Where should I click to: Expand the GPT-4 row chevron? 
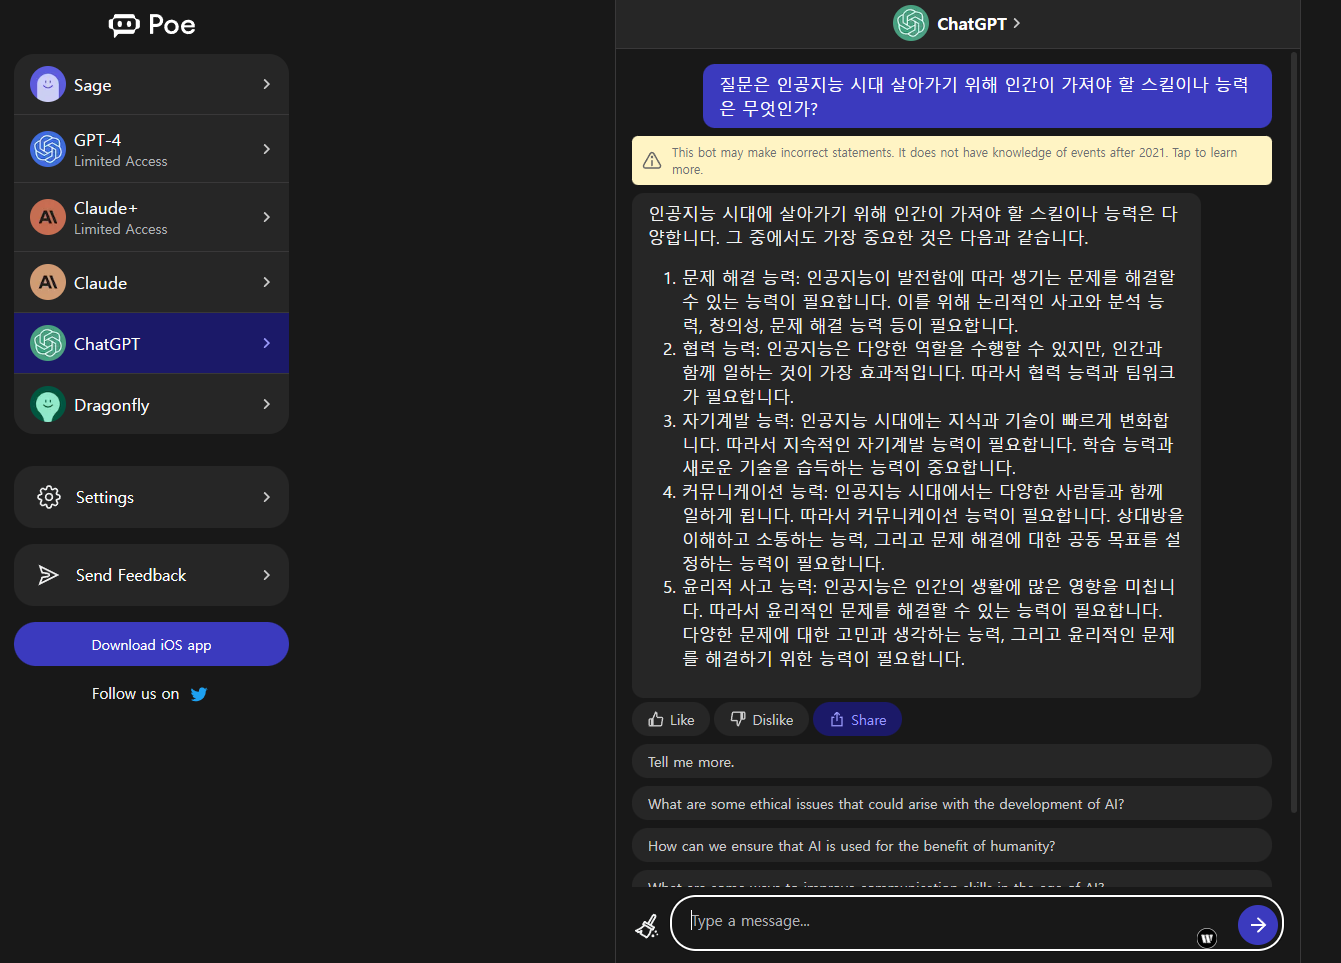tap(266, 149)
